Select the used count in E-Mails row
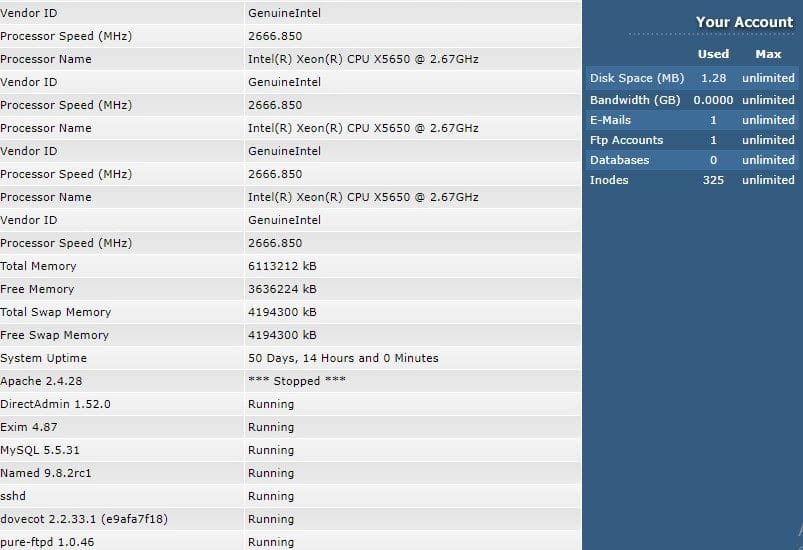Viewport: 803px width, 550px height. pos(713,120)
